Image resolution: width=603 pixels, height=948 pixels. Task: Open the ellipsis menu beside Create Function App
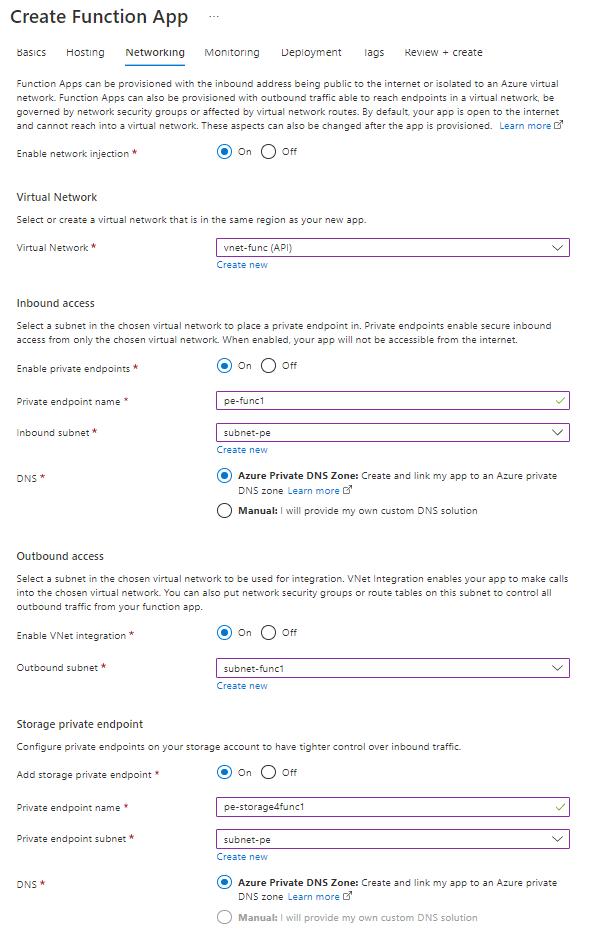tap(212, 19)
